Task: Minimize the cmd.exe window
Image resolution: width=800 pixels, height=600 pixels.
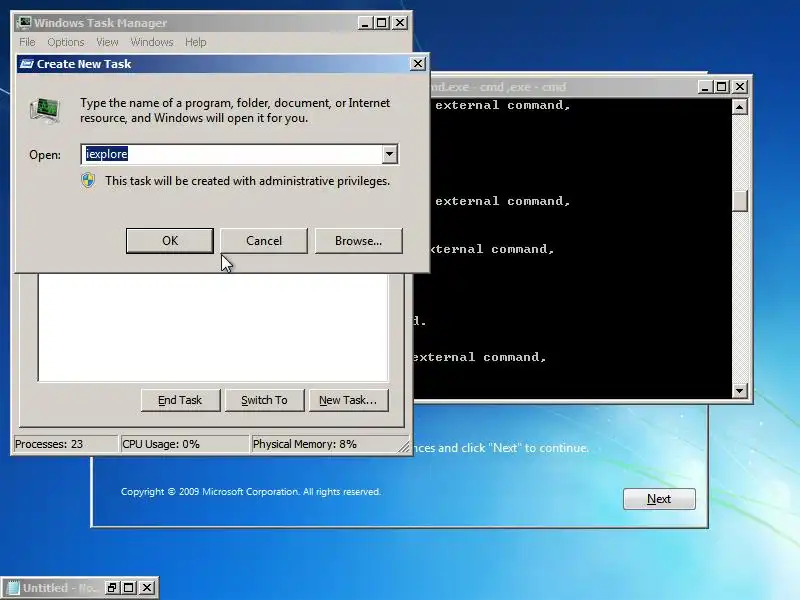Action: pos(705,87)
